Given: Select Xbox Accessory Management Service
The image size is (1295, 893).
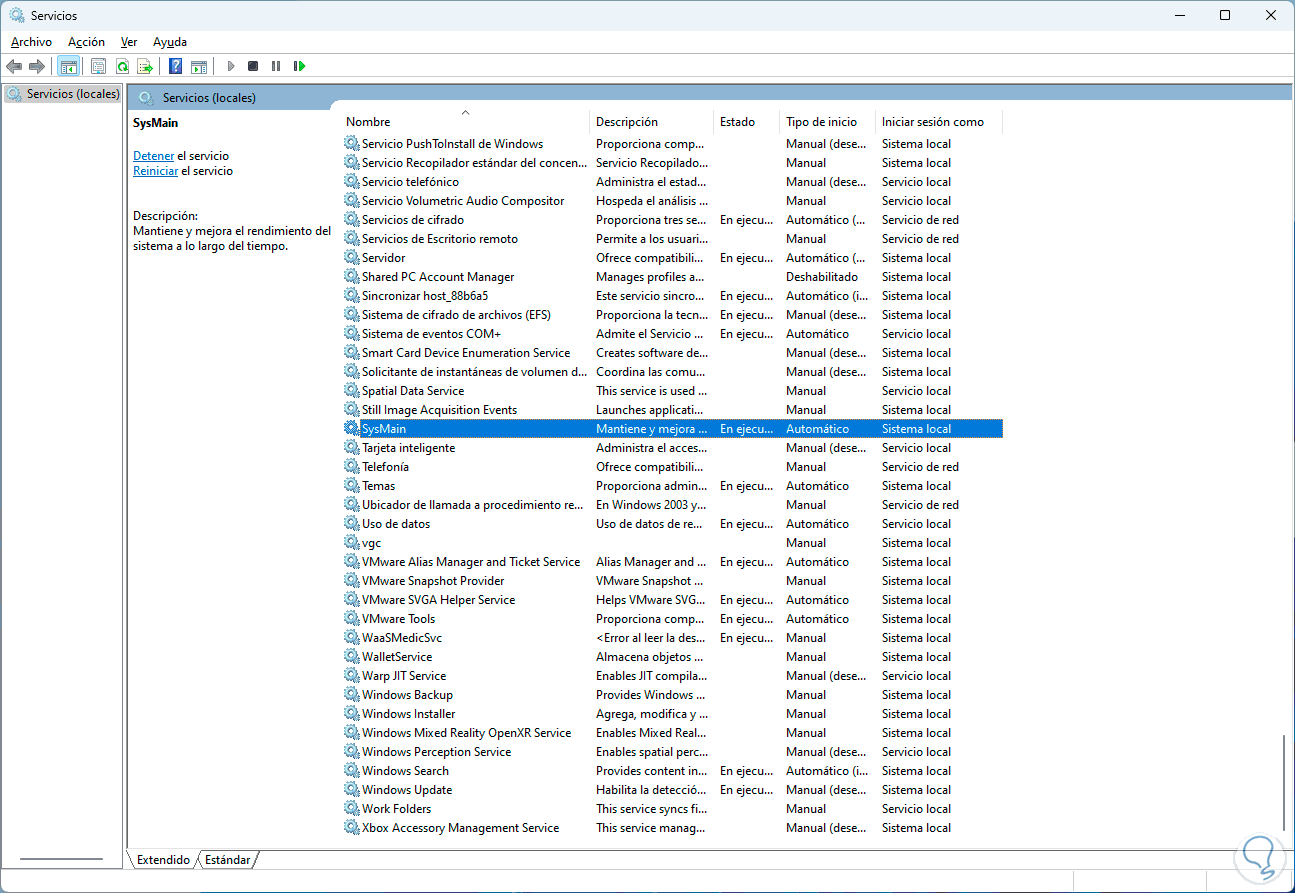Looking at the screenshot, I should [x=672, y=828].
